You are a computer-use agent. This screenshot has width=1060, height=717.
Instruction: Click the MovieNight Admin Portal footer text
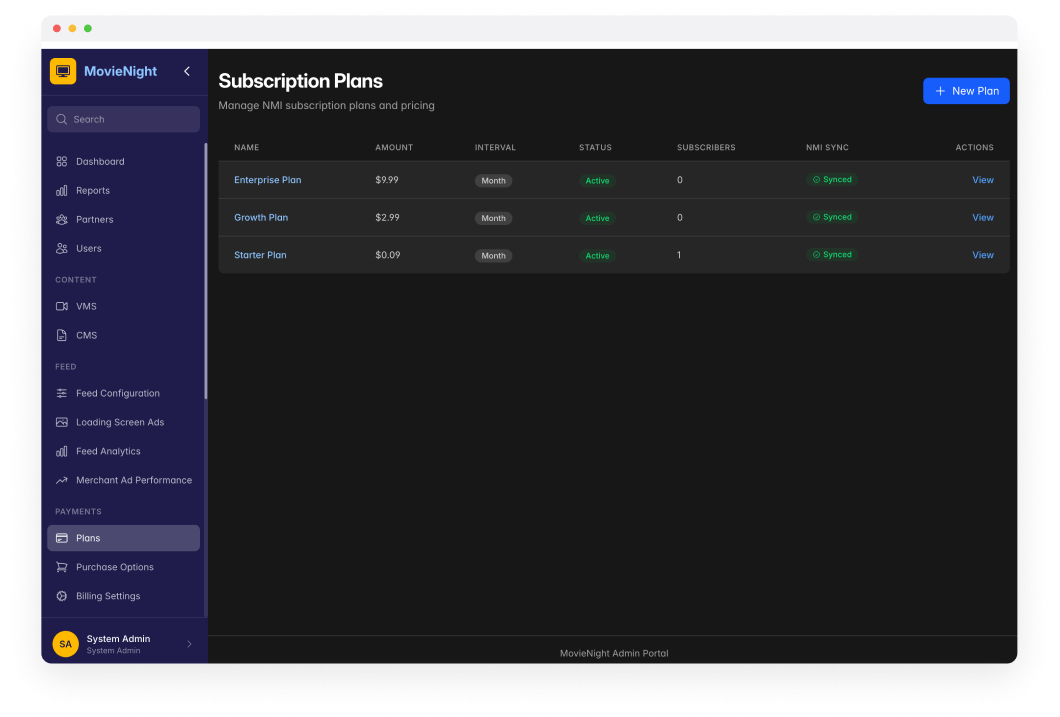[614, 653]
